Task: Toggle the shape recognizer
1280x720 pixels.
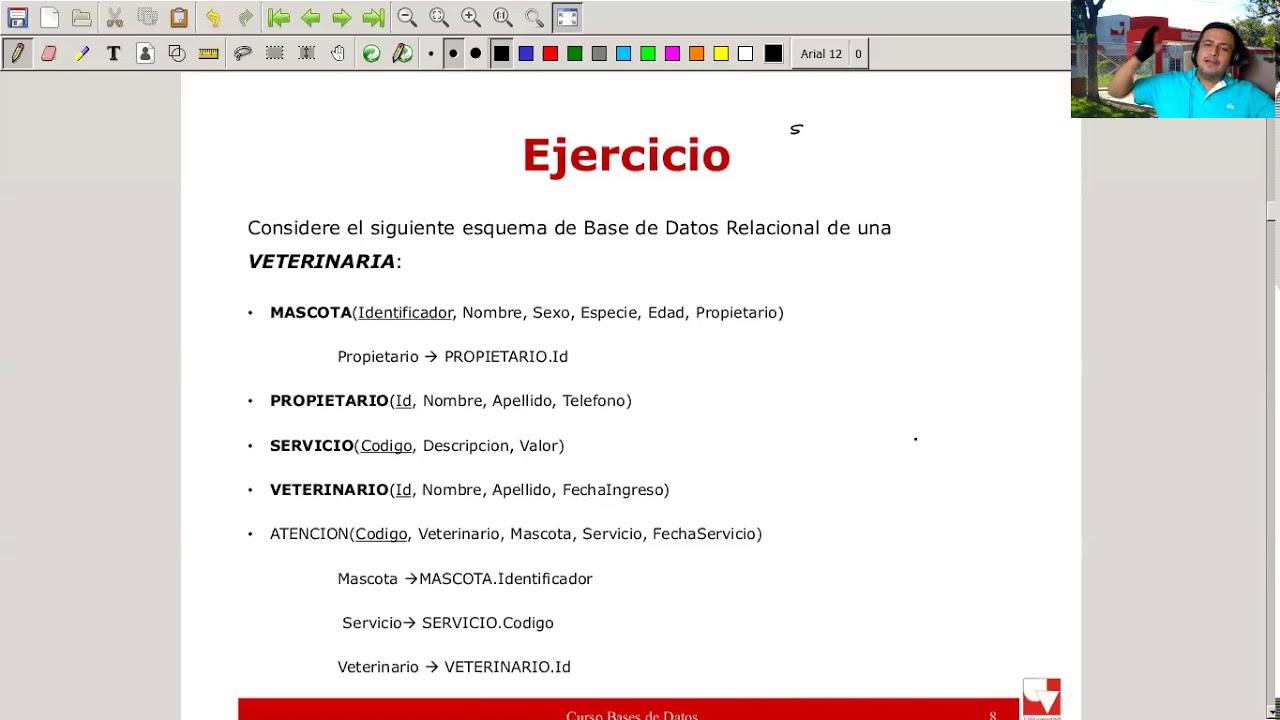Action: point(177,54)
